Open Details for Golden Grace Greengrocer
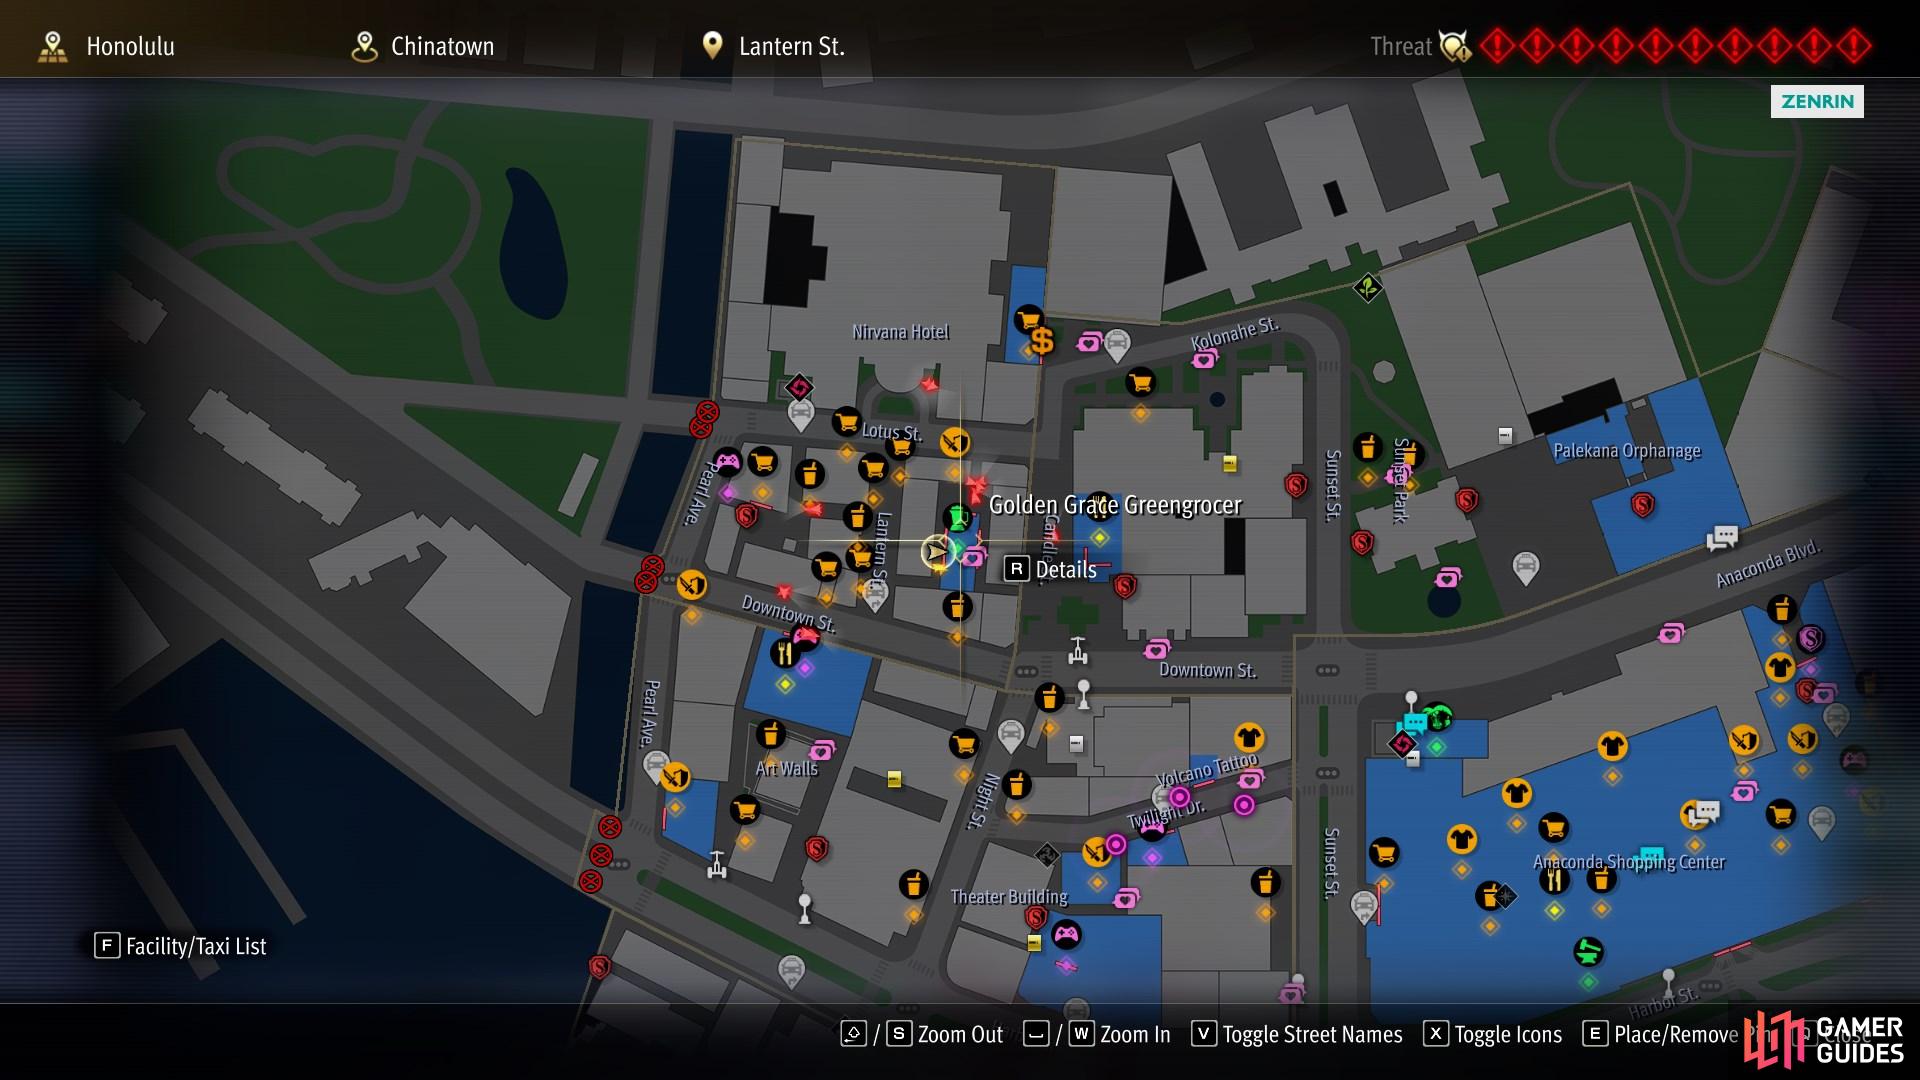 (1050, 569)
